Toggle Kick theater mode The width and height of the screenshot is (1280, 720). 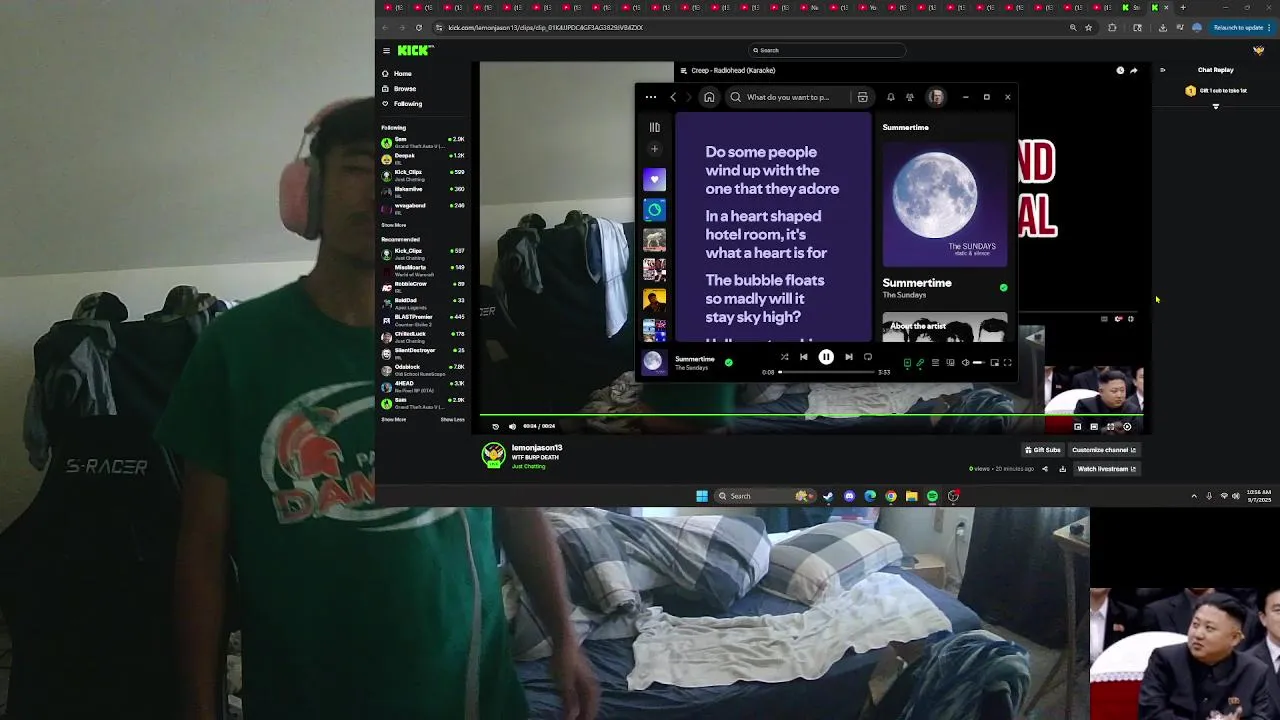tap(1093, 427)
